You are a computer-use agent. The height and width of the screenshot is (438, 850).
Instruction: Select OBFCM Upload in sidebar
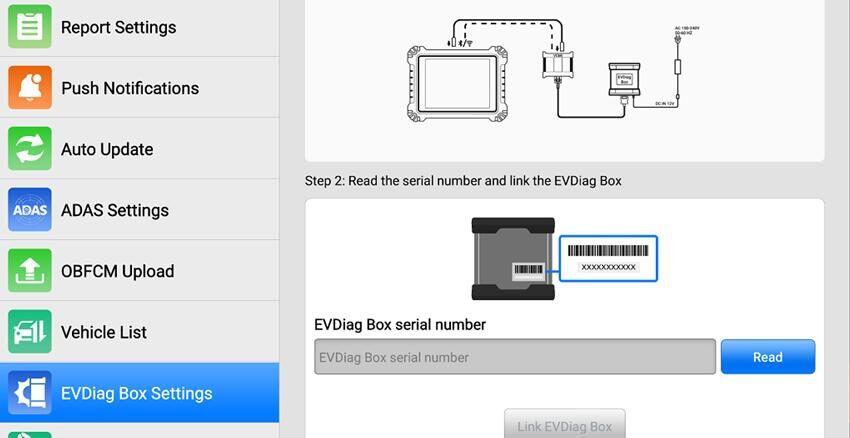(139, 270)
